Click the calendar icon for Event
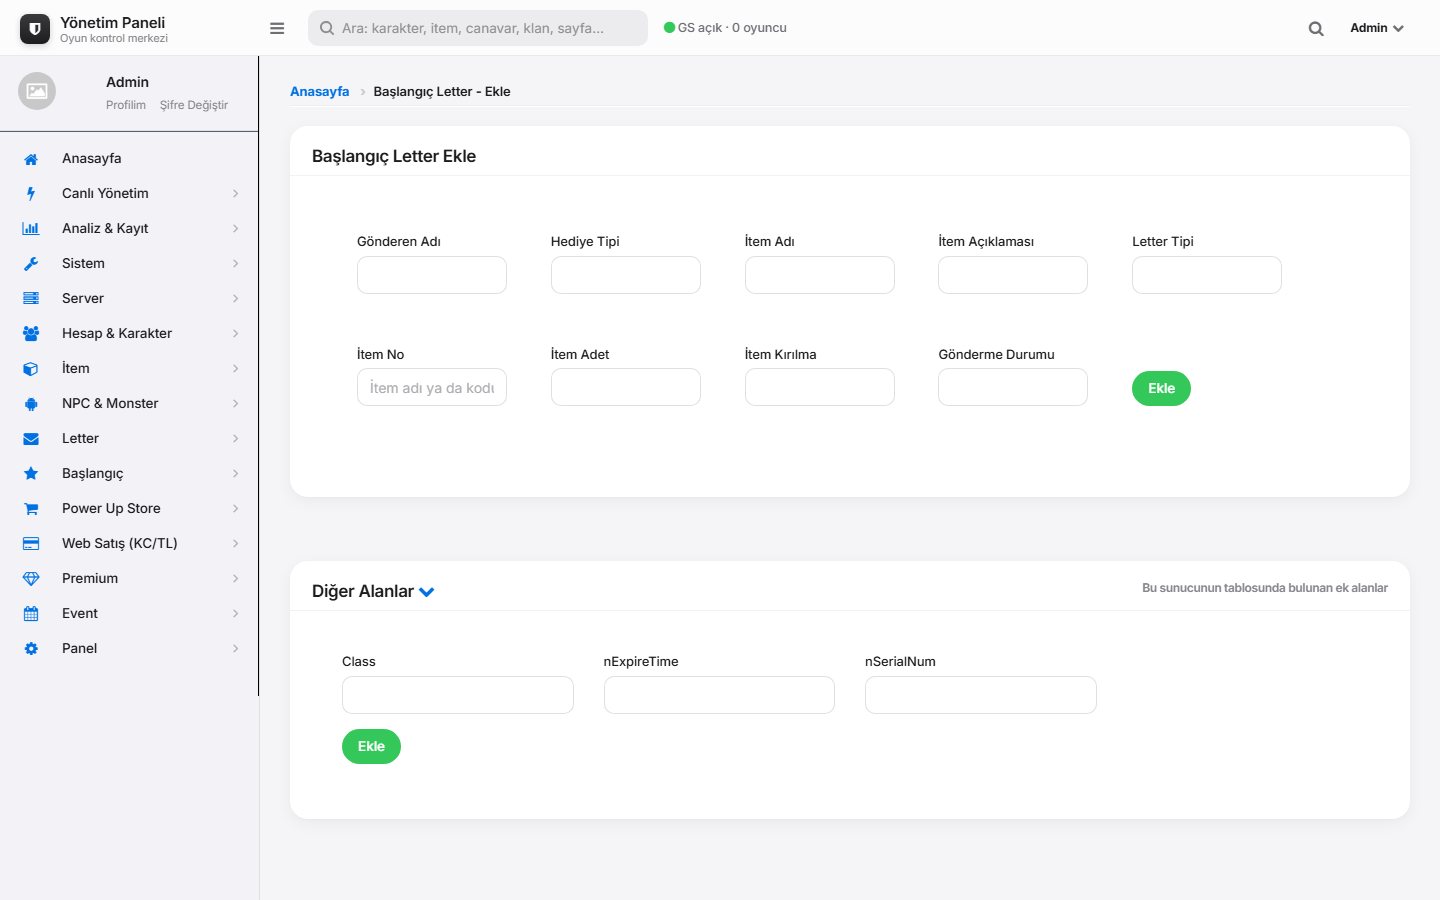This screenshot has height=900, width=1440. 31,614
